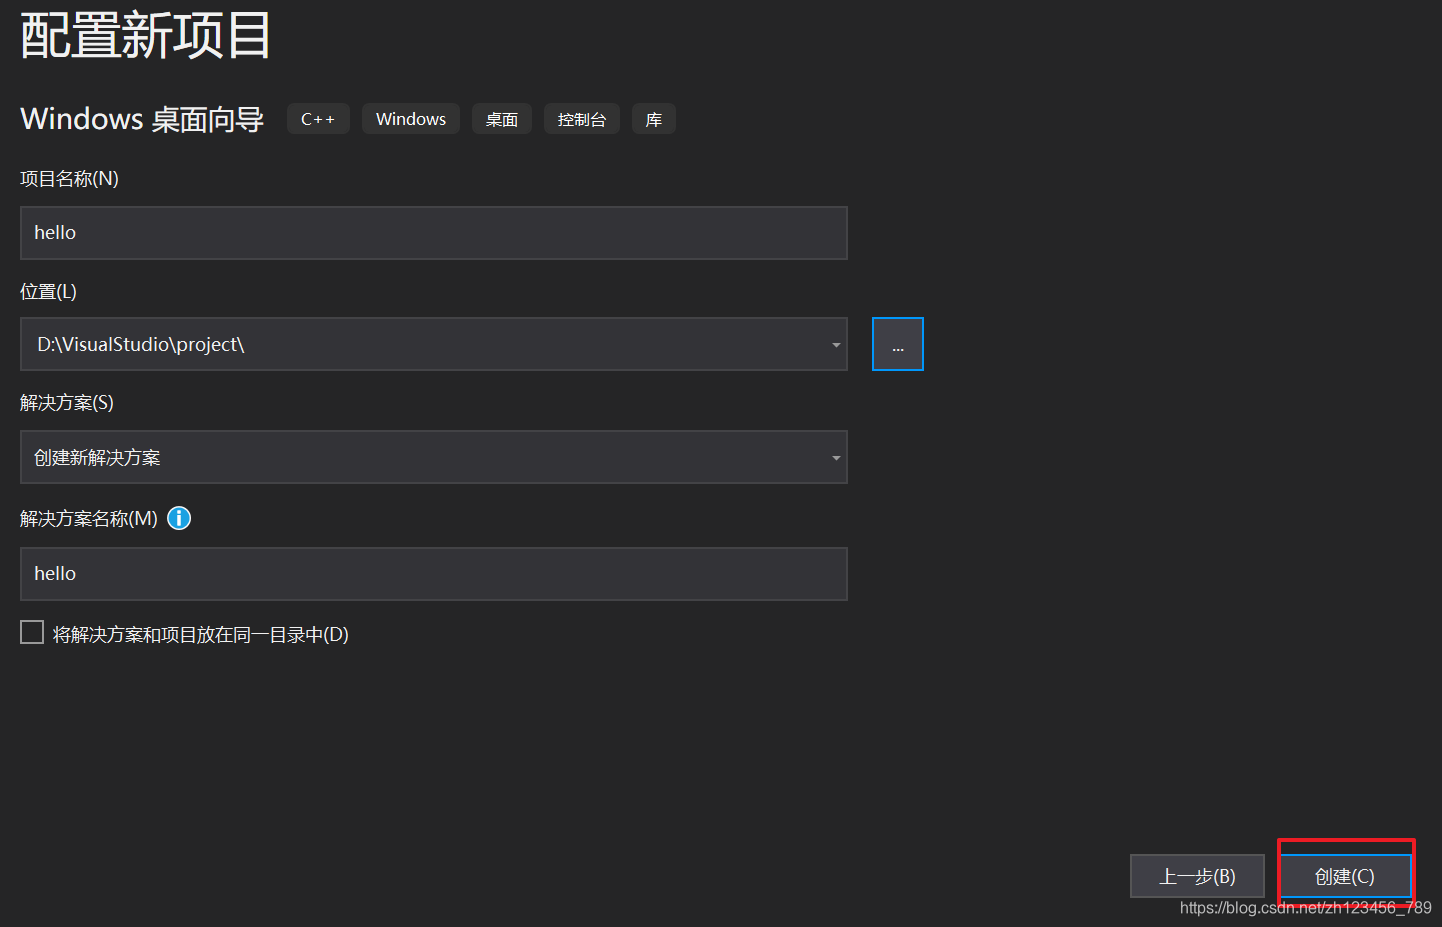Click the 创建(C) create button
The height and width of the screenshot is (927, 1442).
point(1345,876)
